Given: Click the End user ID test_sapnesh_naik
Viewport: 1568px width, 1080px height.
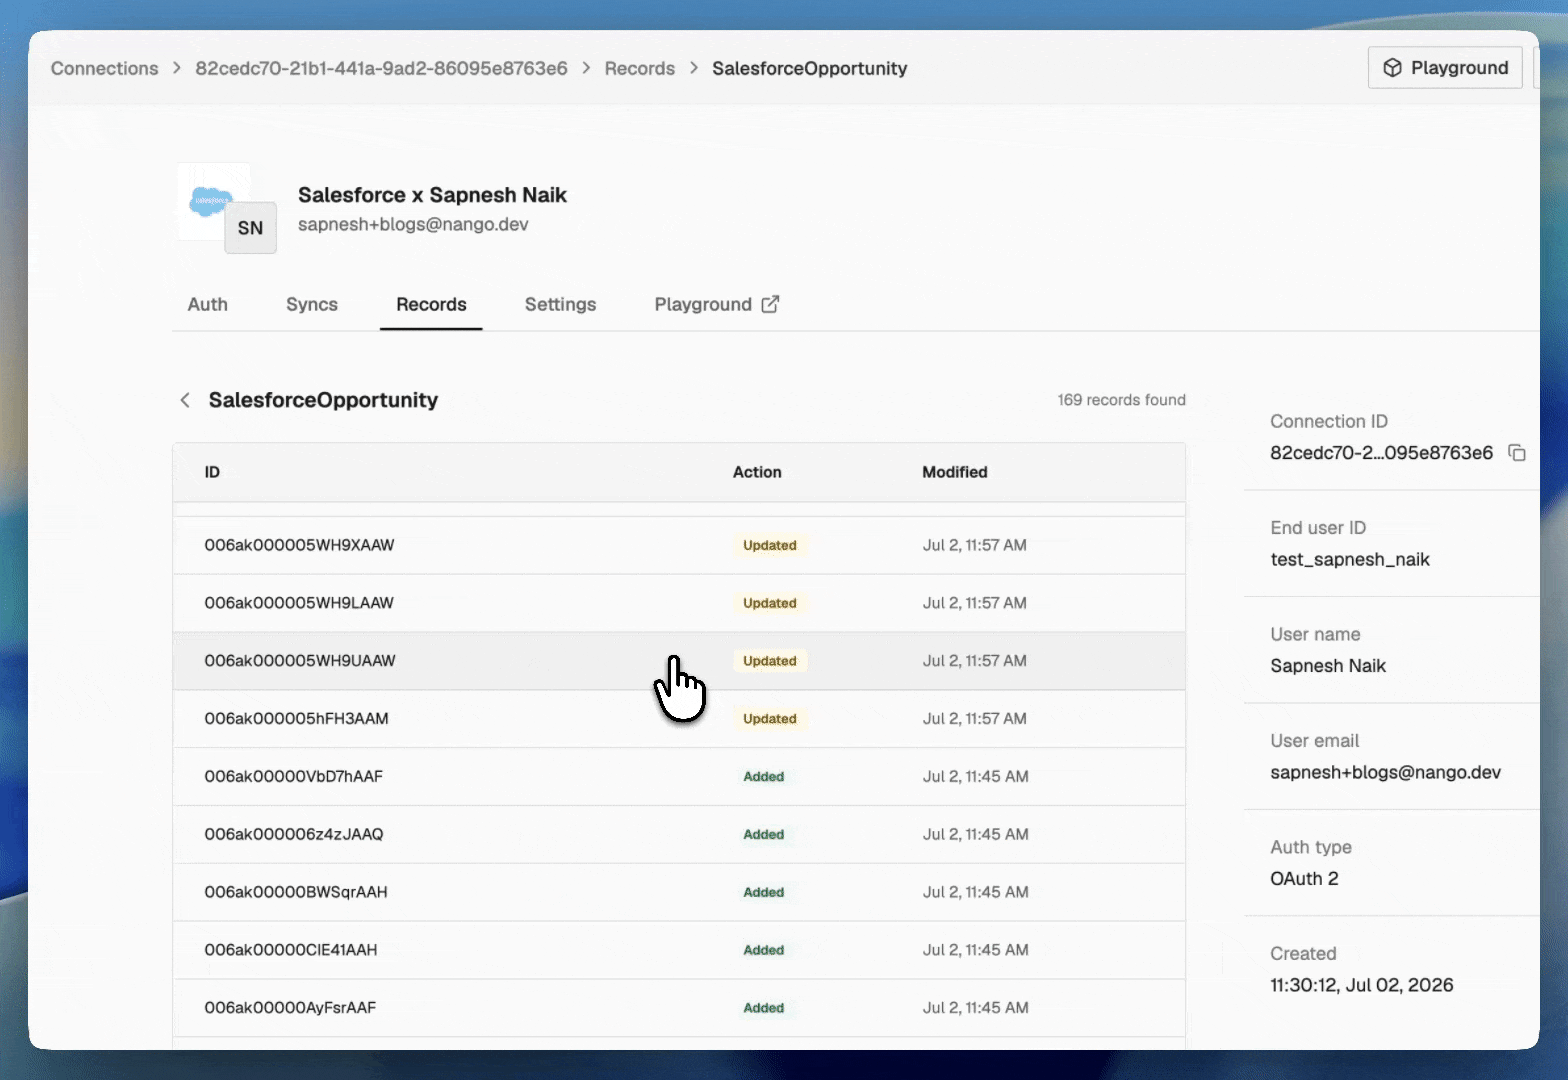Looking at the screenshot, I should (x=1350, y=559).
